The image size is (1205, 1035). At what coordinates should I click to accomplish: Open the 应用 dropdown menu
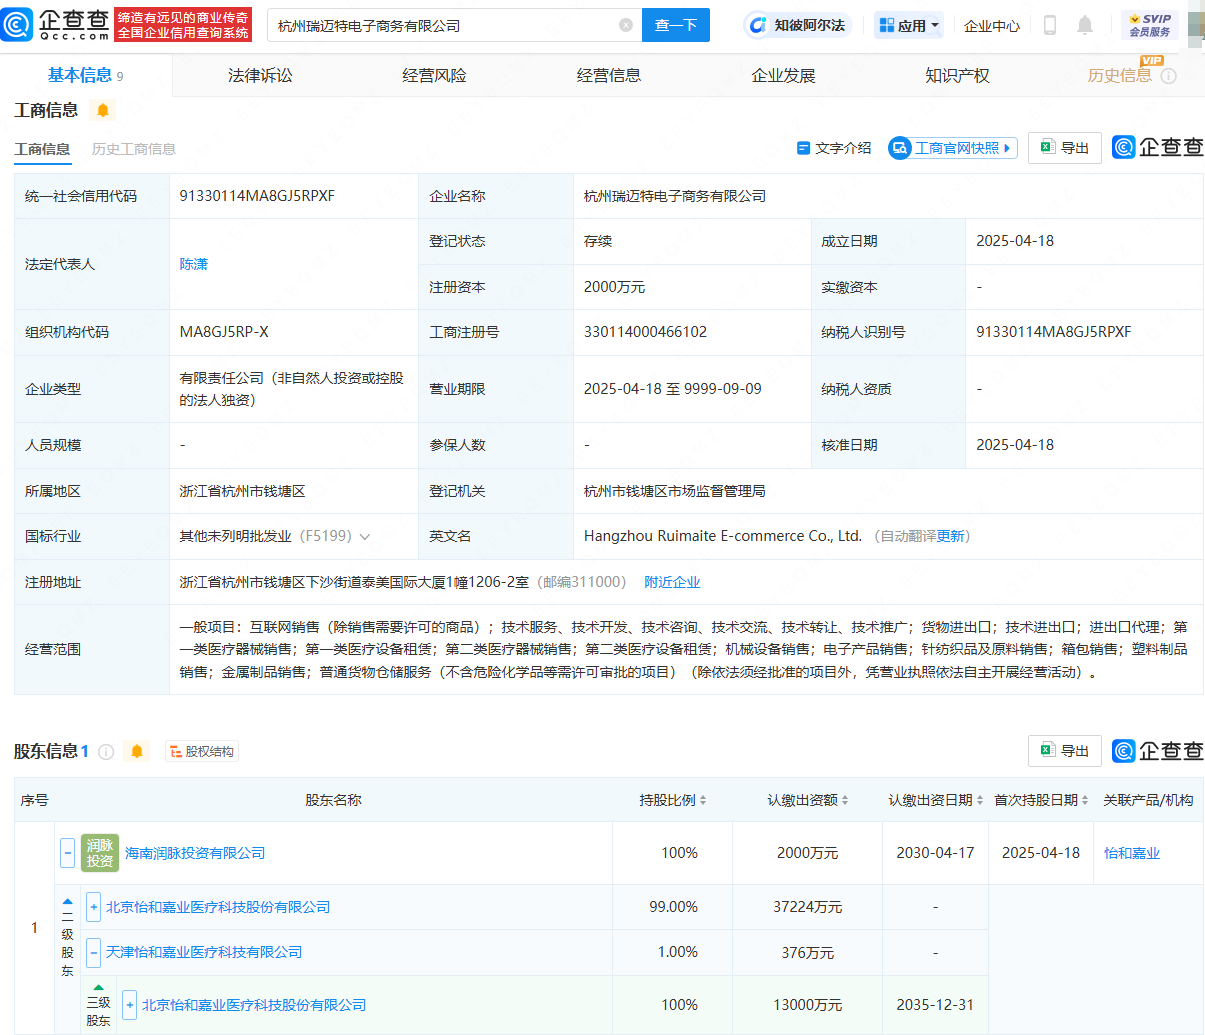click(909, 25)
